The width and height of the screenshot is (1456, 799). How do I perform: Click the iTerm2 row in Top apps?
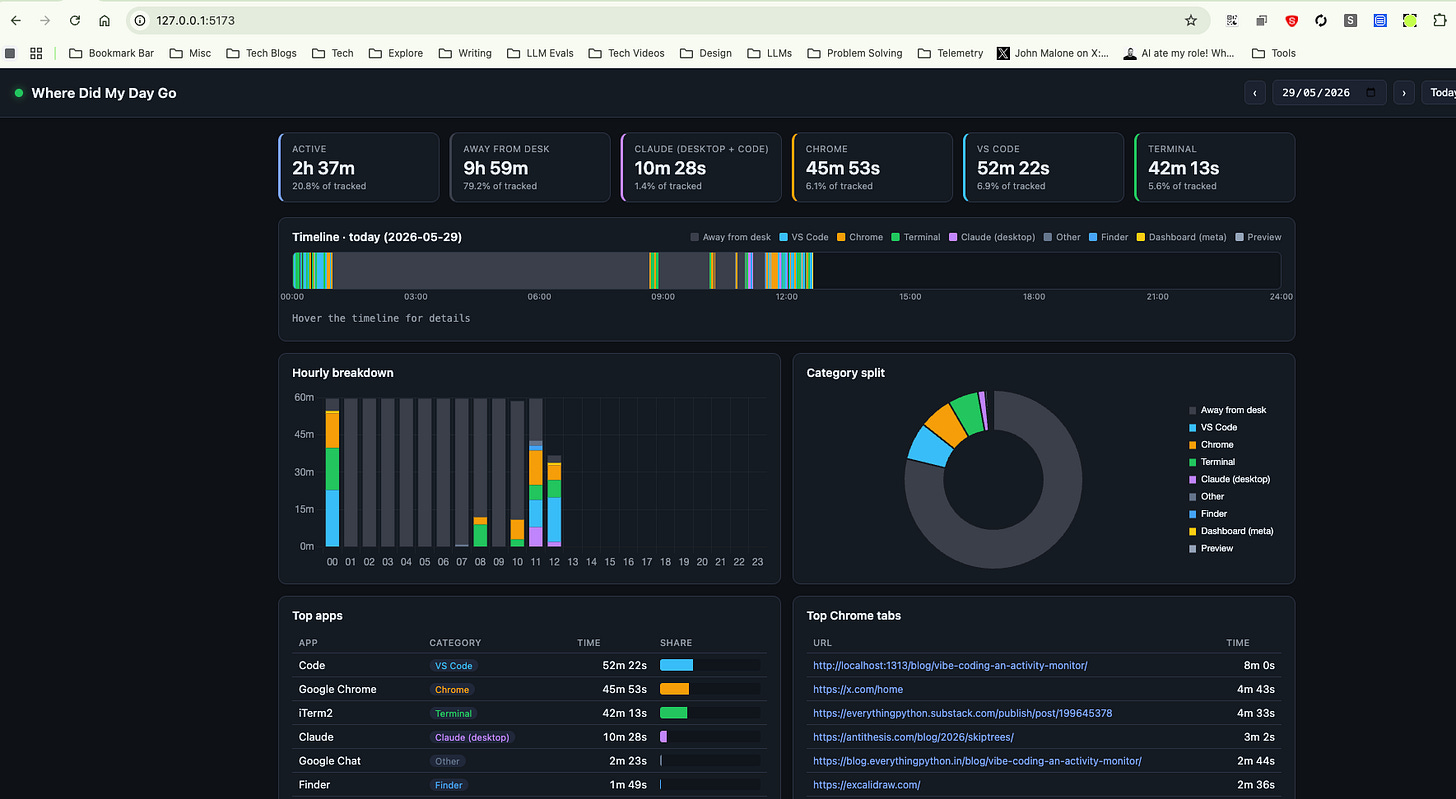pyautogui.click(x=530, y=713)
